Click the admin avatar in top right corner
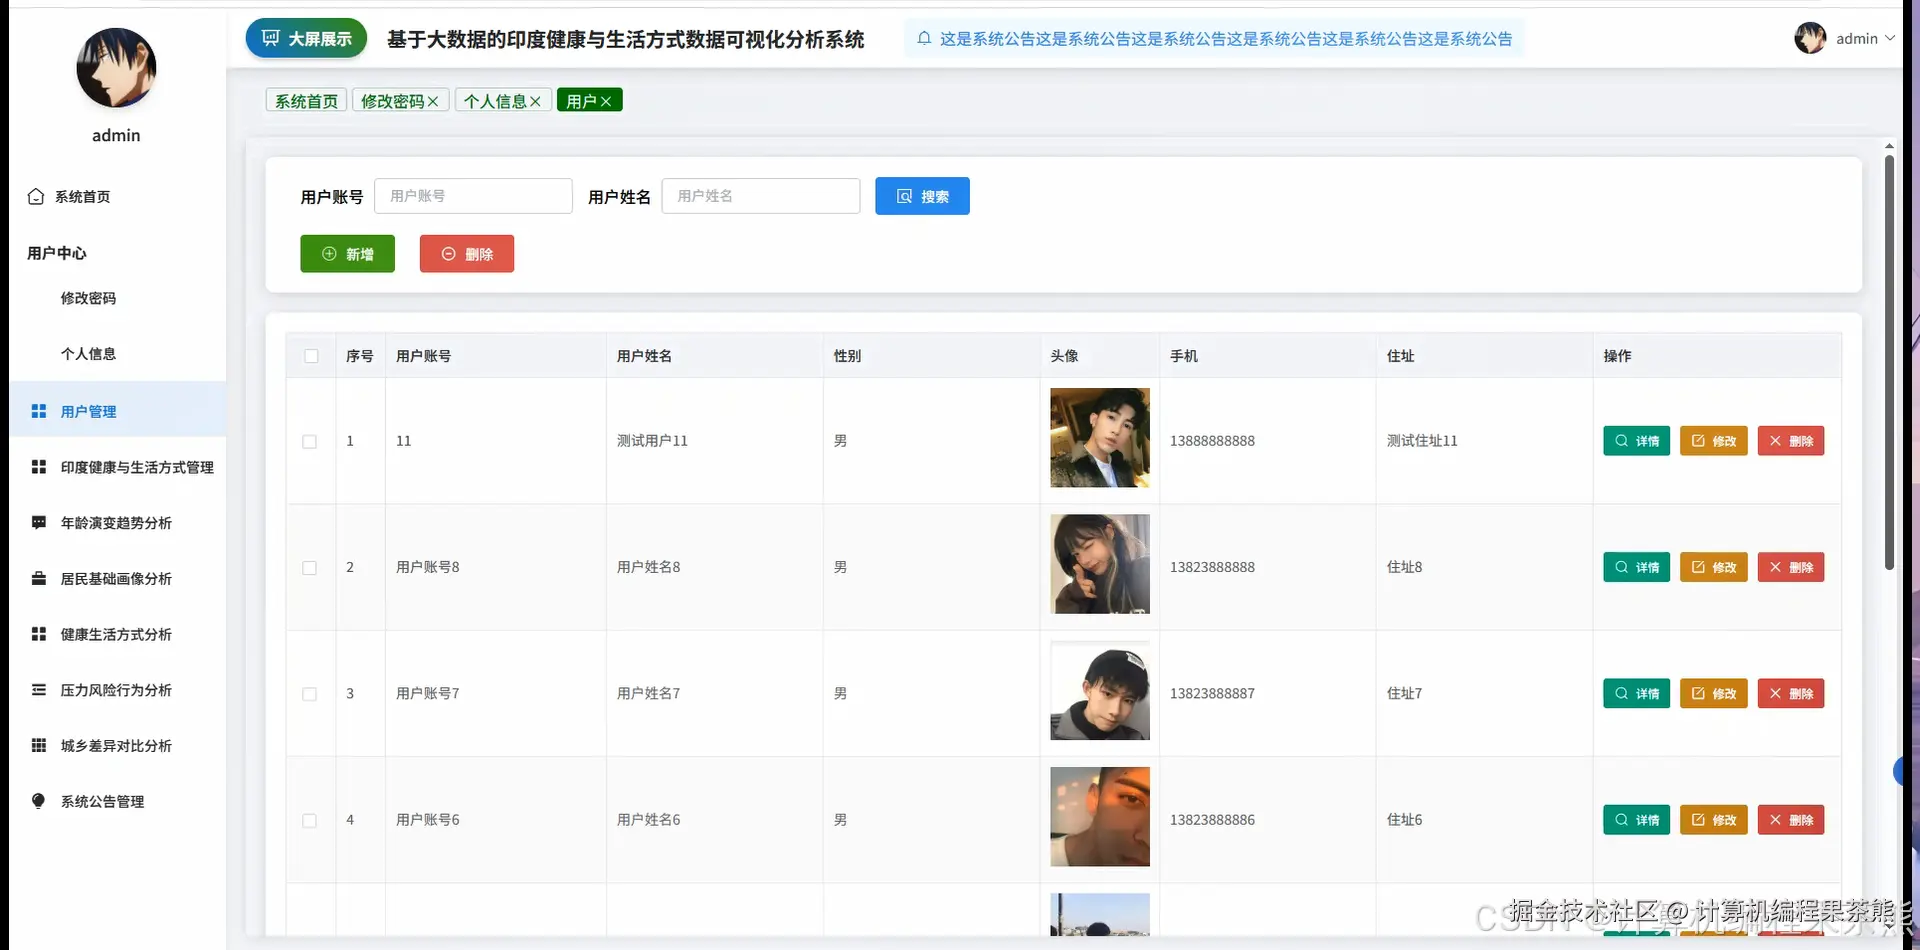Image resolution: width=1920 pixels, height=950 pixels. pos(1810,38)
